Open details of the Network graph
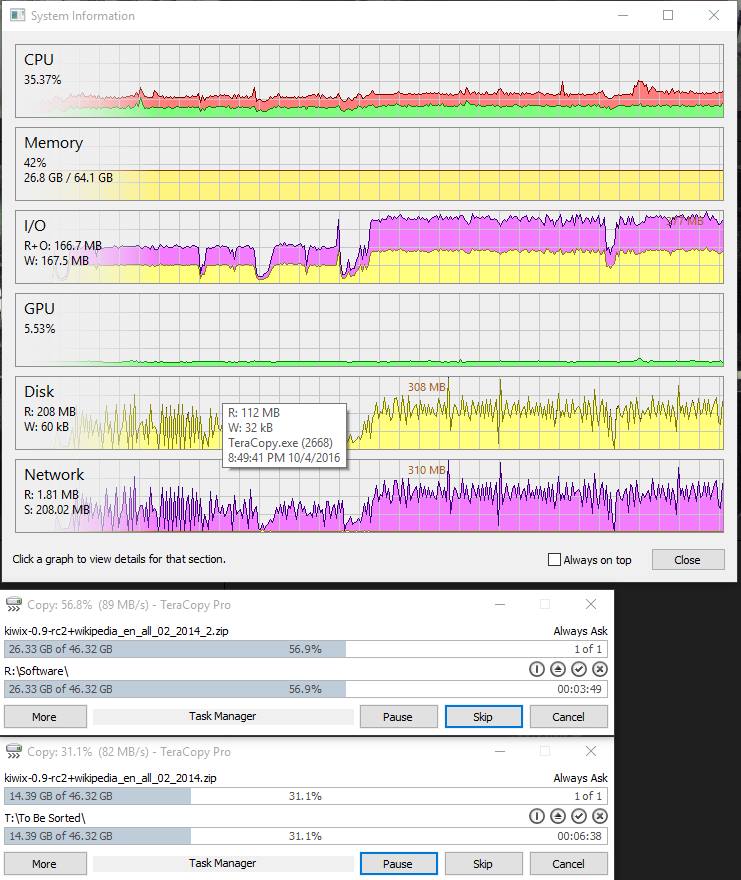This screenshot has width=741, height=880. [369, 496]
